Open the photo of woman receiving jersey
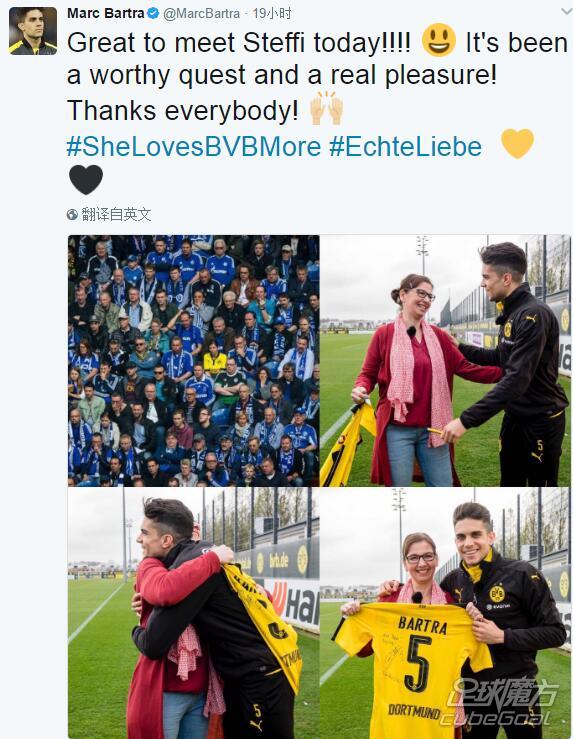This screenshot has height=739, width=573. point(445,361)
